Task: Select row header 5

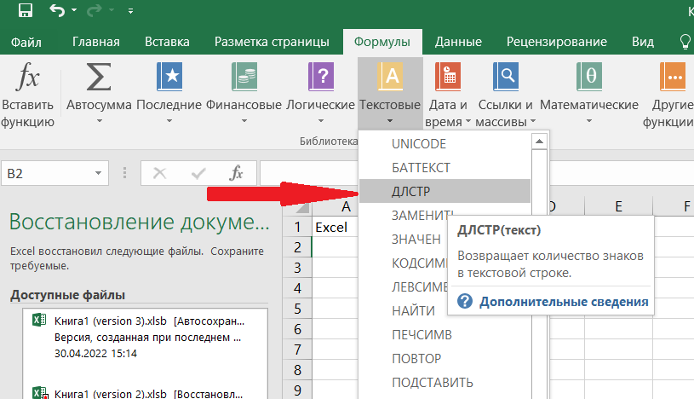Action: (297, 309)
